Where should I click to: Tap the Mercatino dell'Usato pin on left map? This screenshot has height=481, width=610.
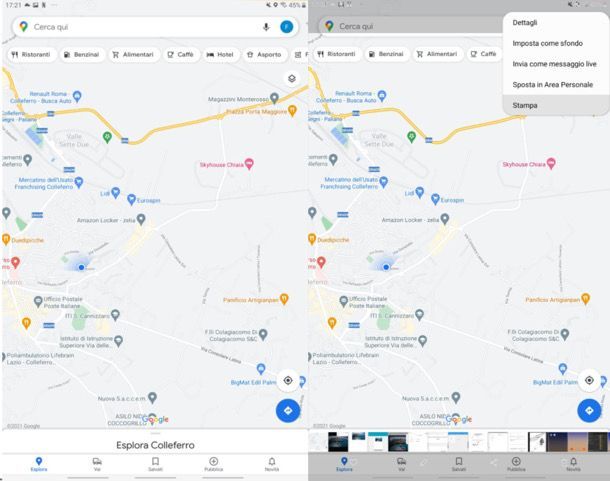[79, 182]
